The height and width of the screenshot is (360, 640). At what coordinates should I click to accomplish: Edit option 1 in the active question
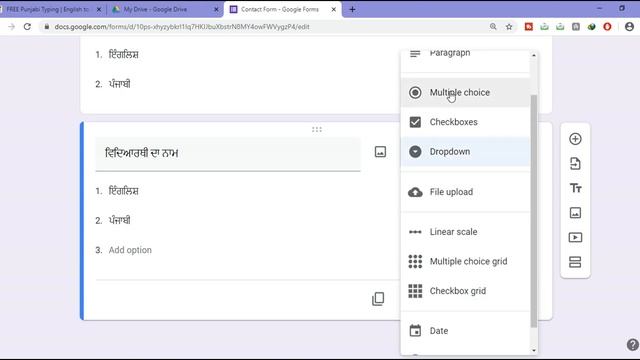123,191
